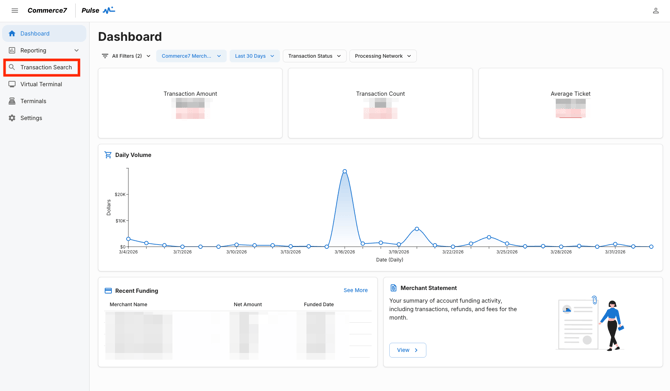Open the Dashboard menu item
Viewport: 670px width, 391px height.
pos(44,33)
